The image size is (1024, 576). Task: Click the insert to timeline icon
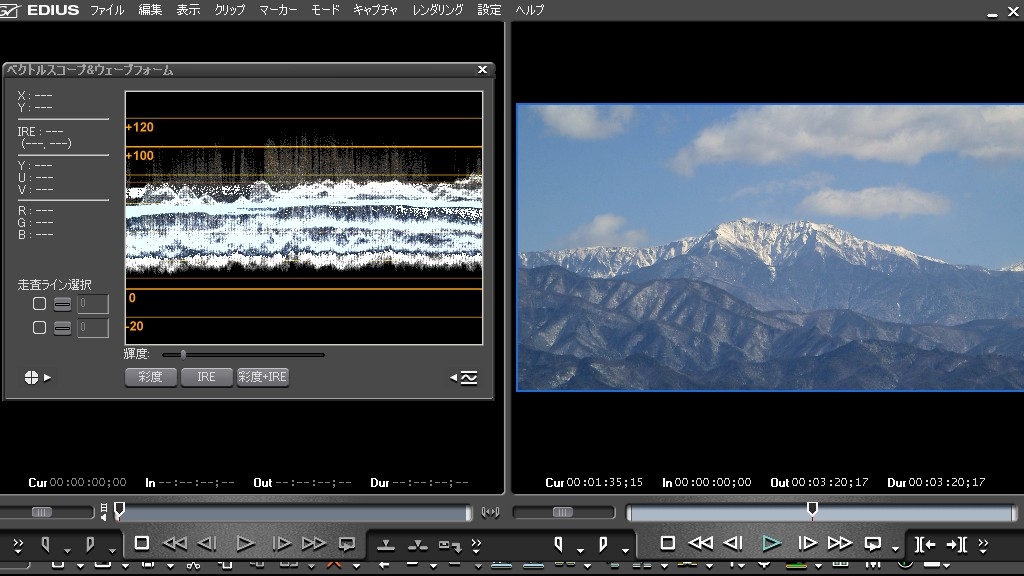[x=386, y=544]
